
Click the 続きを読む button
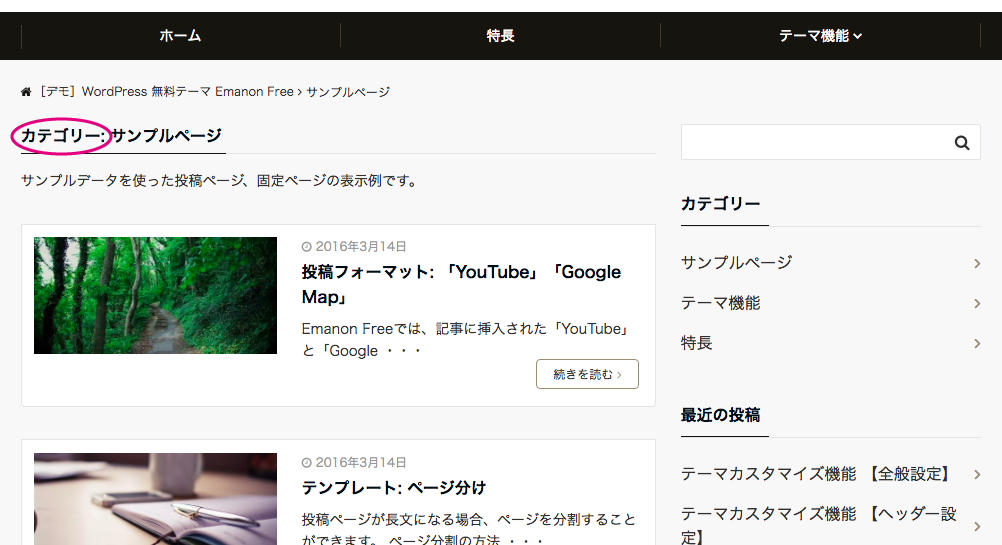(587, 374)
